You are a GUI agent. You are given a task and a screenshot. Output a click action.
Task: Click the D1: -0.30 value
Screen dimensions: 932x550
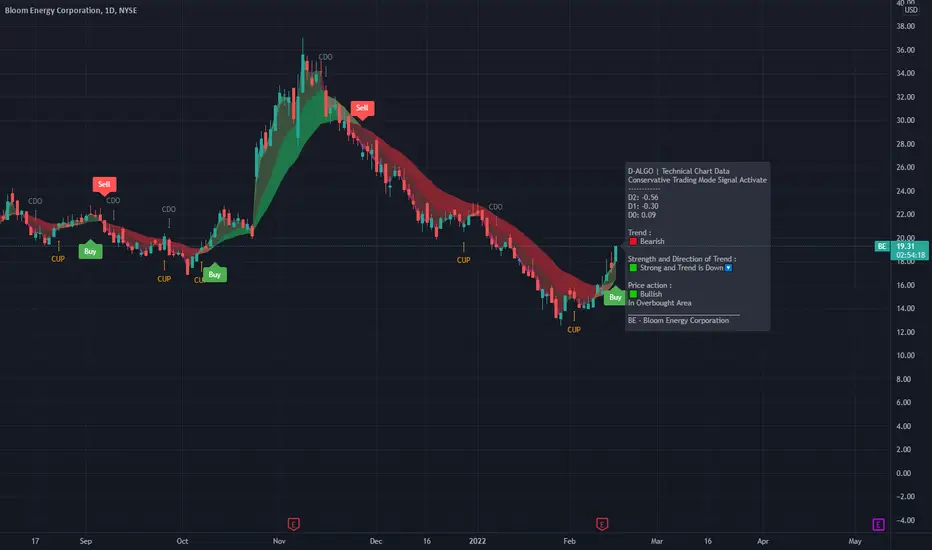[643, 206]
